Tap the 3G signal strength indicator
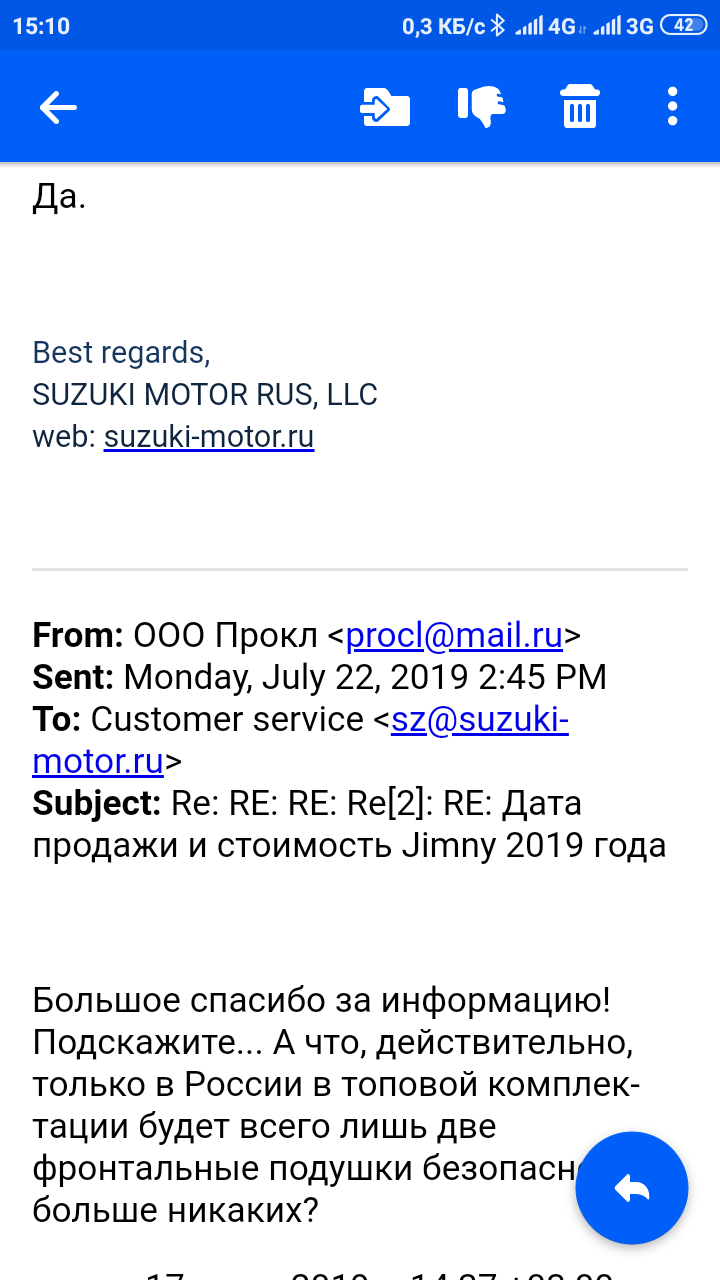This screenshot has height=1280, width=720. 623,26
